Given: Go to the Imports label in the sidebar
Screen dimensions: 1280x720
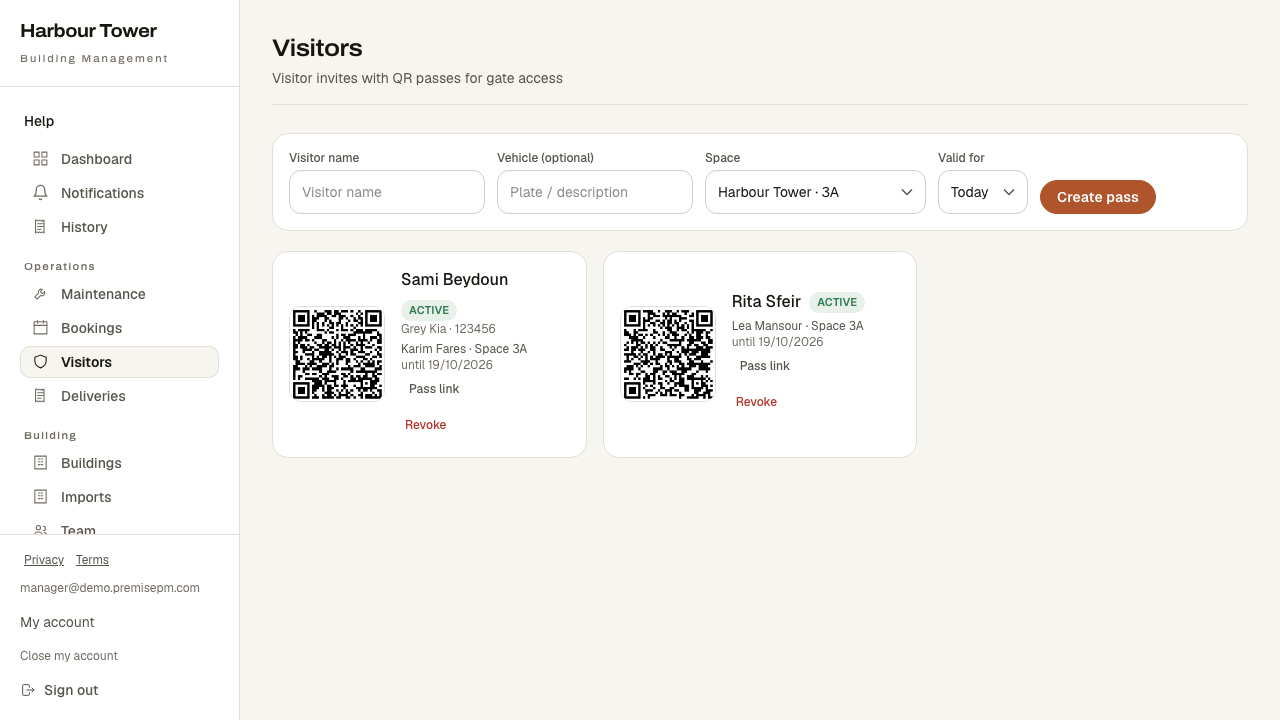Looking at the screenshot, I should tap(86, 497).
